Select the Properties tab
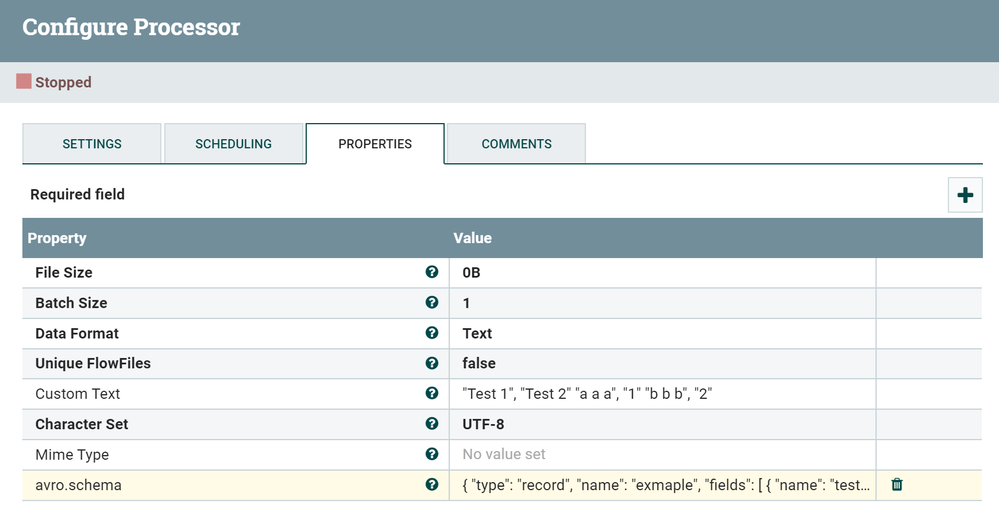Screen dimensions: 999x515 [x=375, y=143]
